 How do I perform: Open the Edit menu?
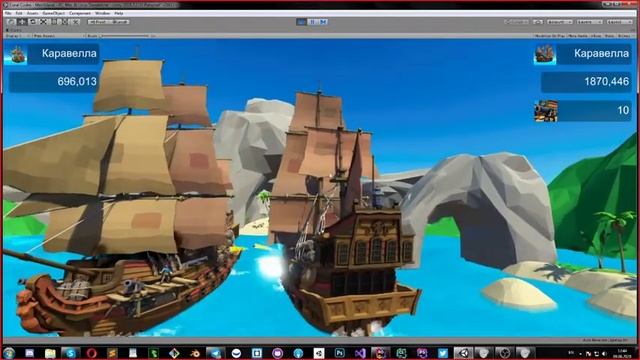point(19,13)
